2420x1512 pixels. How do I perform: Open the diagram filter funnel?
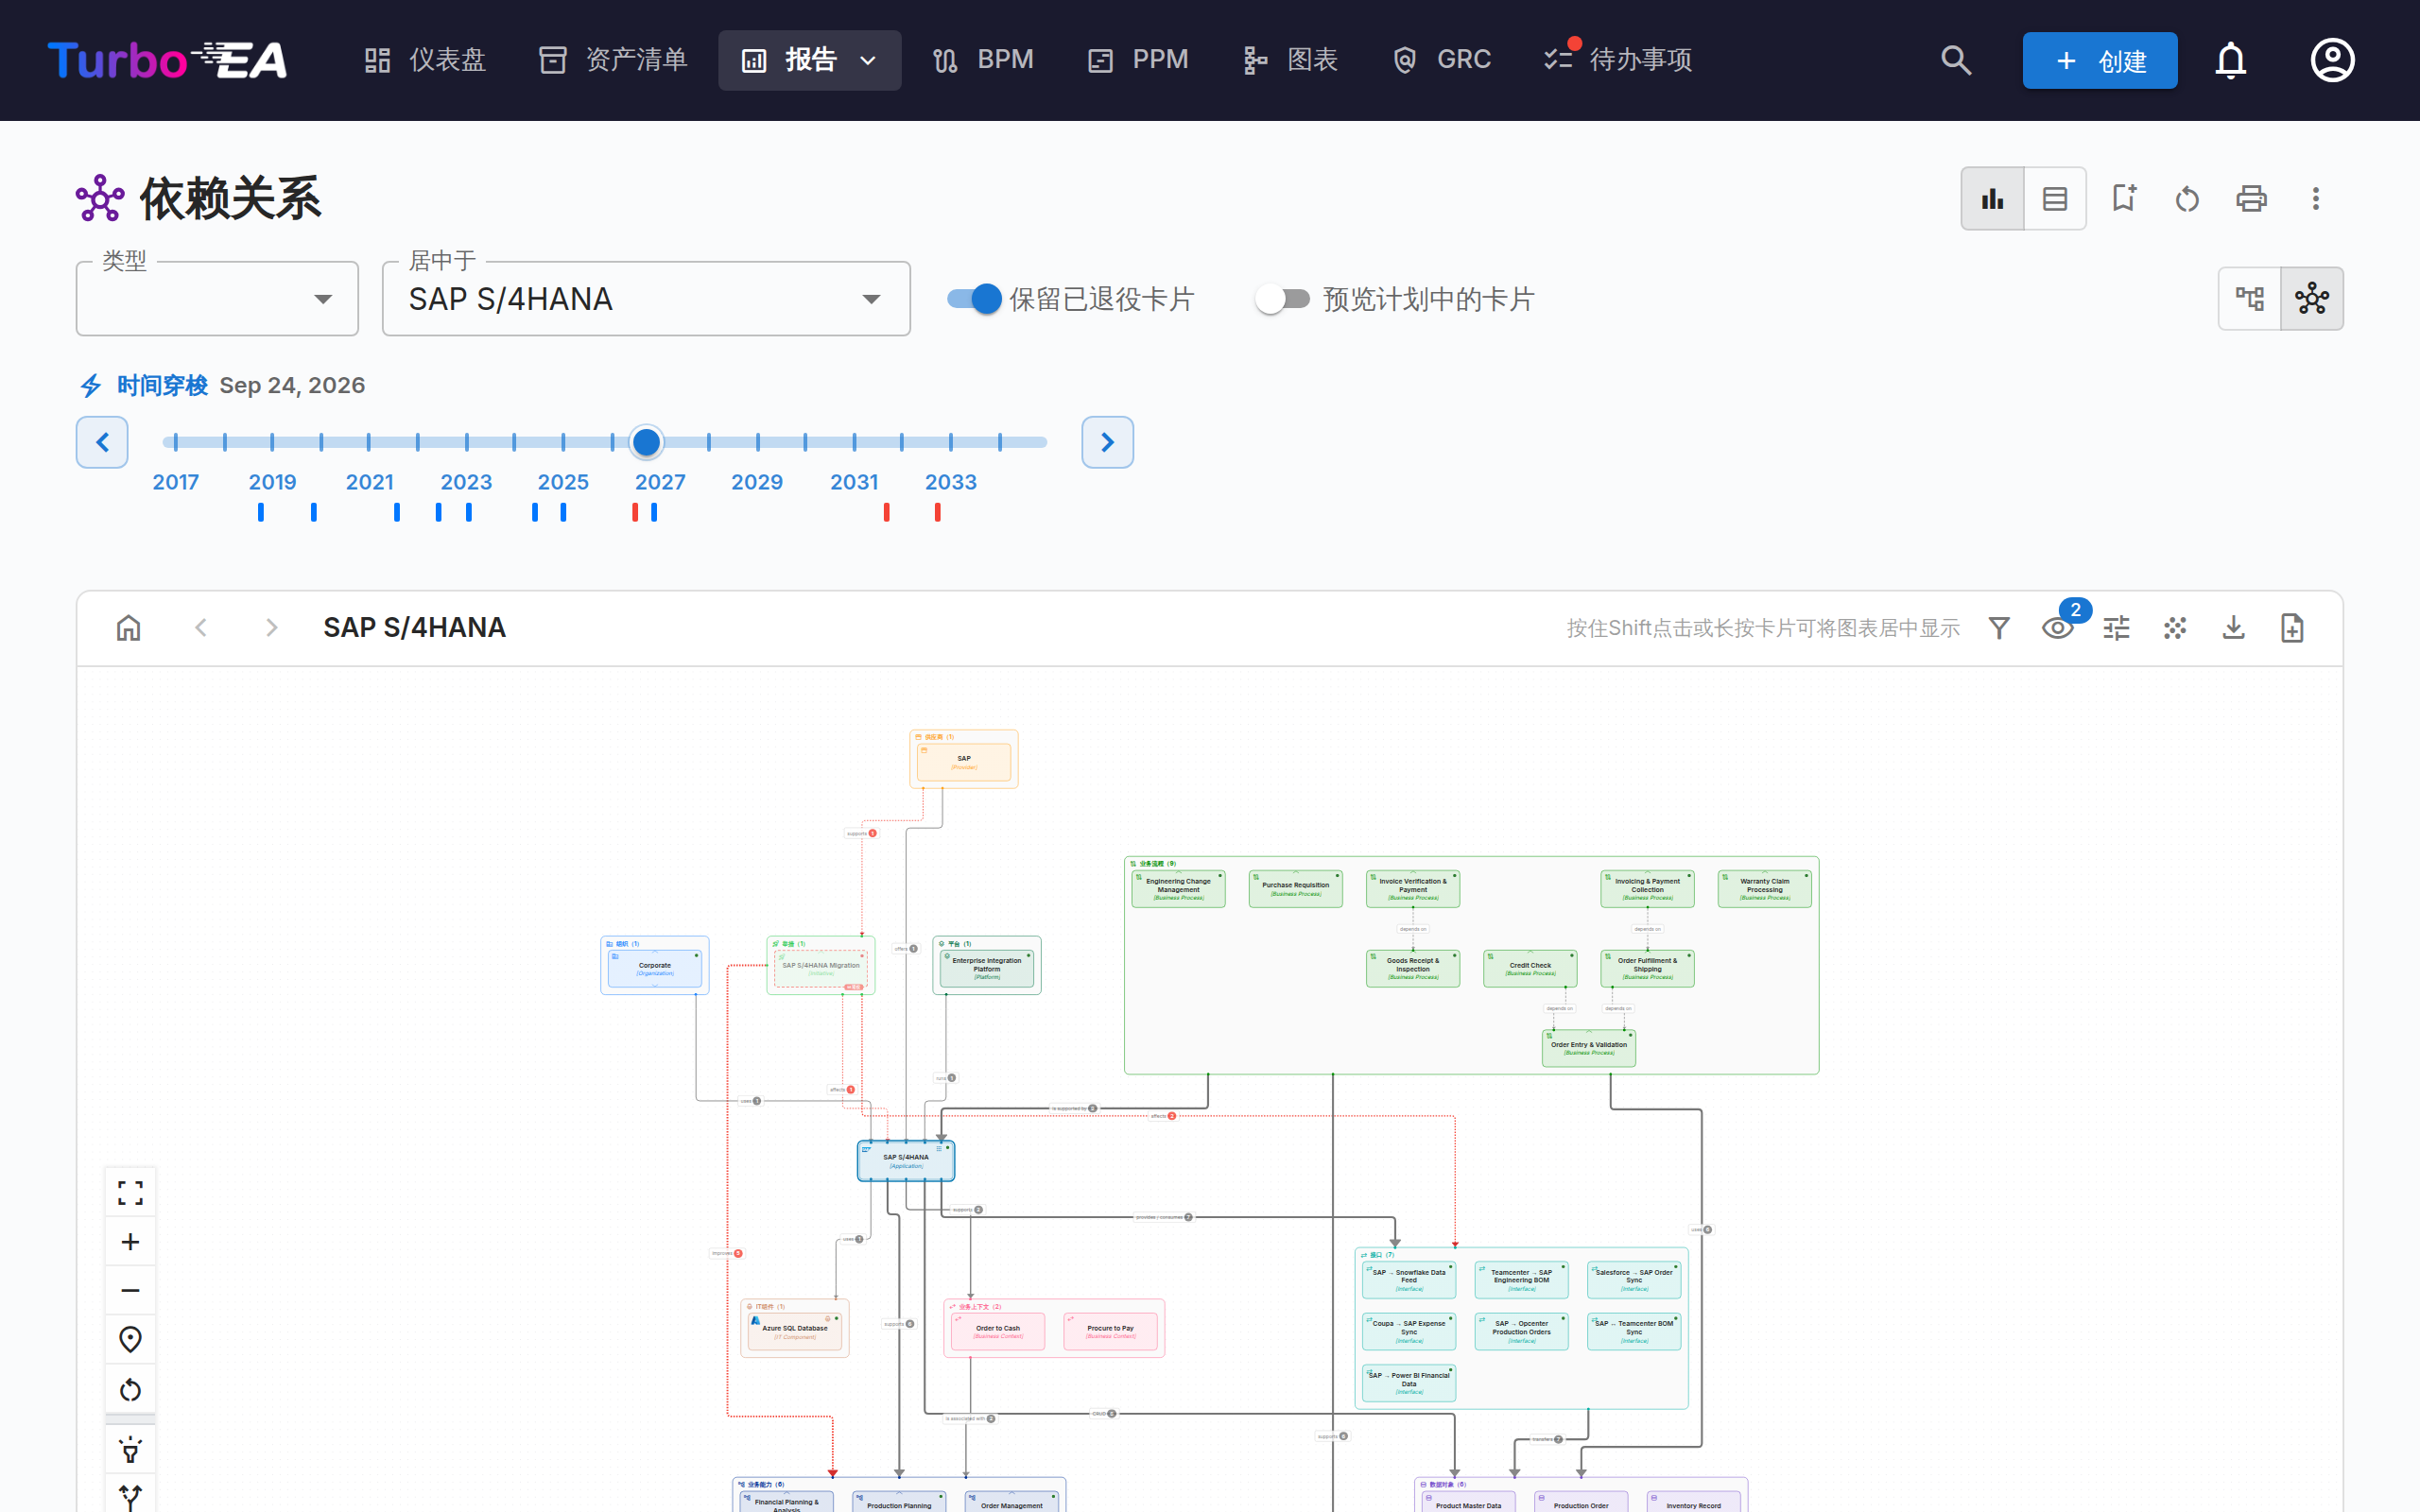point(1998,627)
